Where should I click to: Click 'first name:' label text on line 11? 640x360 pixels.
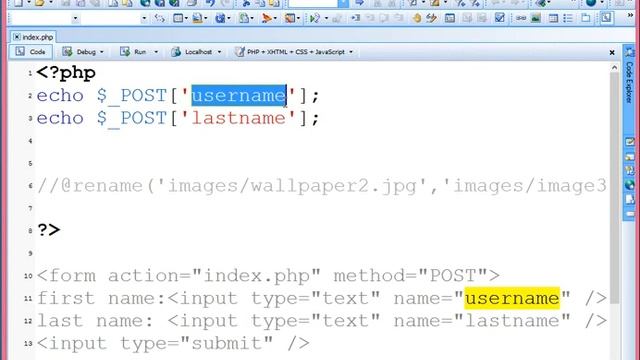tap(101, 298)
